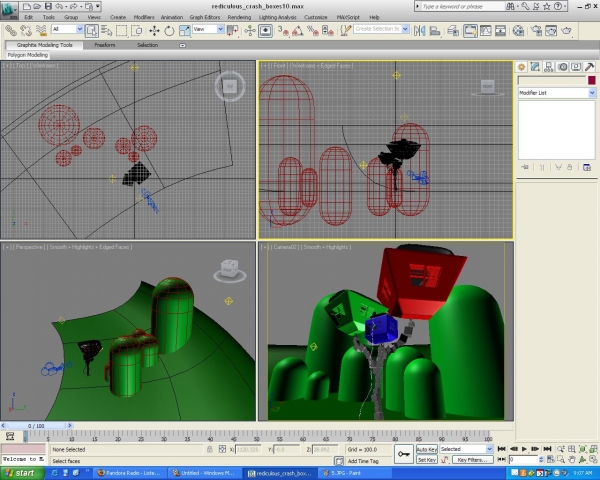Switch to the Freeform ribbon tab

click(105, 45)
